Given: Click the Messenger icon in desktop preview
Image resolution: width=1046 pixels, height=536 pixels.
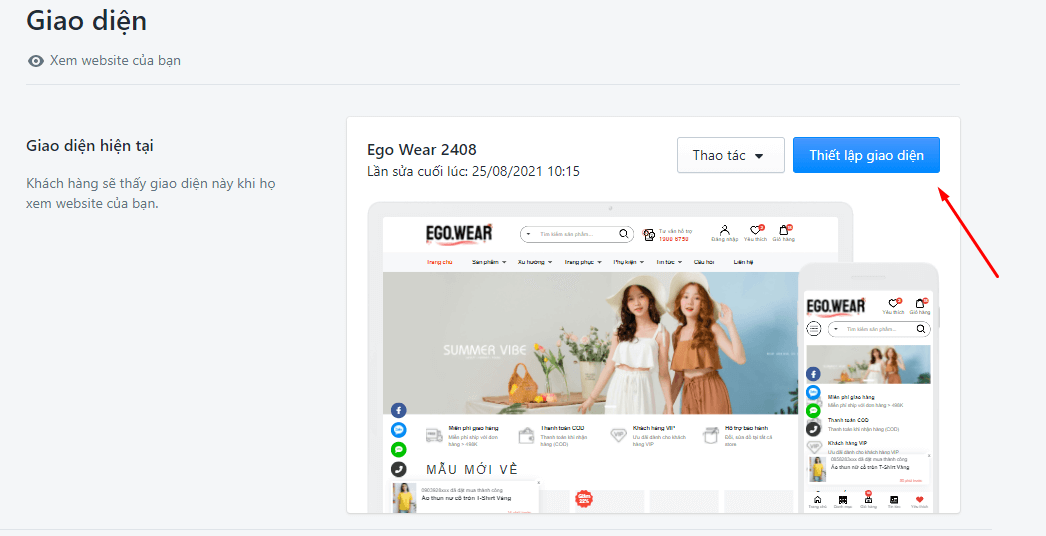Looking at the screenshot, I should tap(398, 430).
